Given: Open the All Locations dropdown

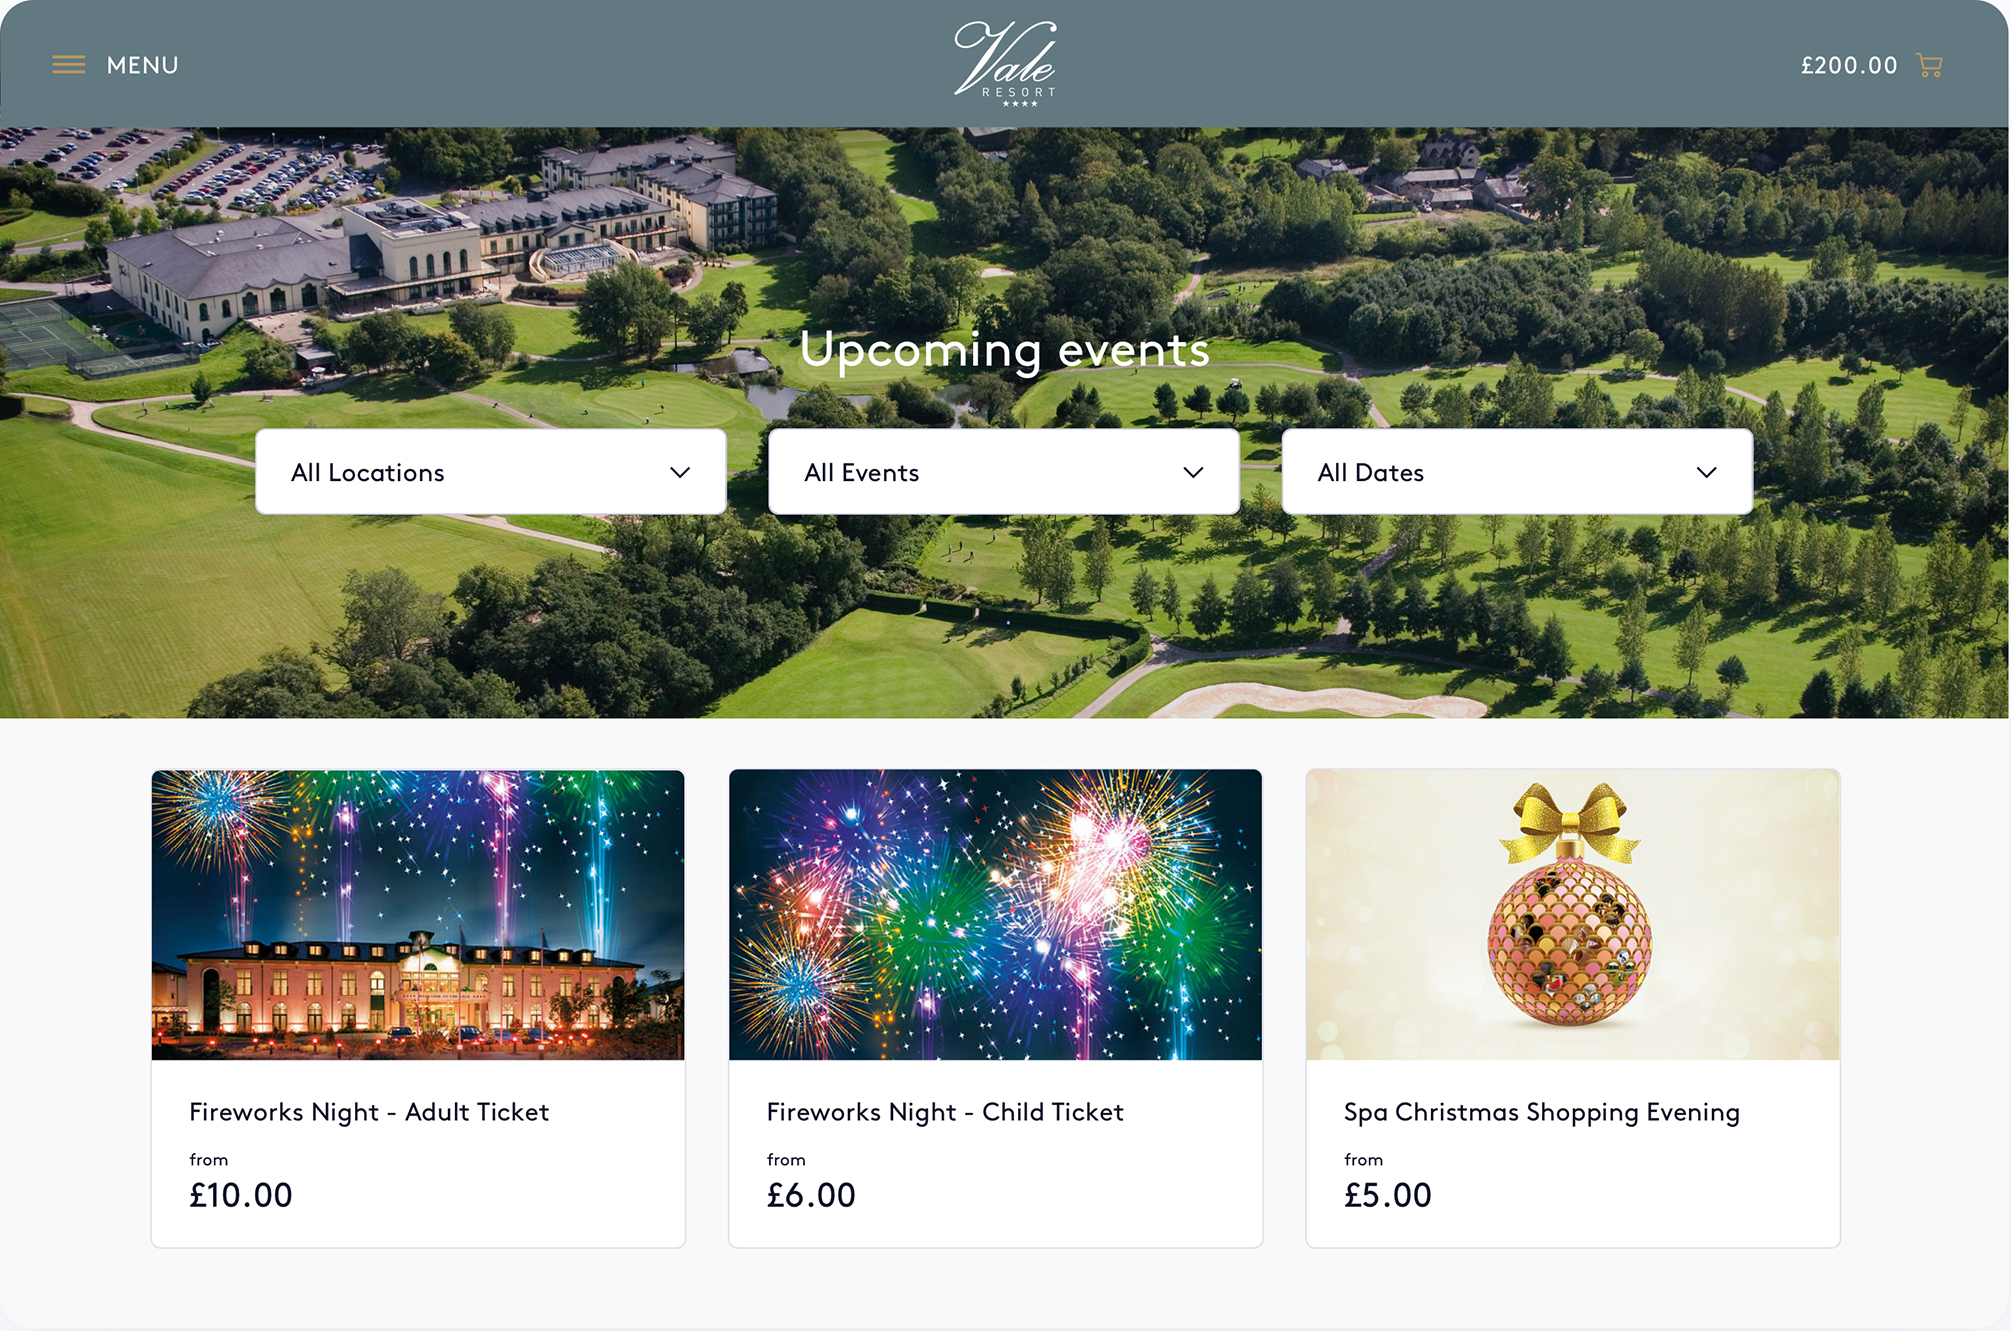Looking at the screenshot, I should pos(491,472).
